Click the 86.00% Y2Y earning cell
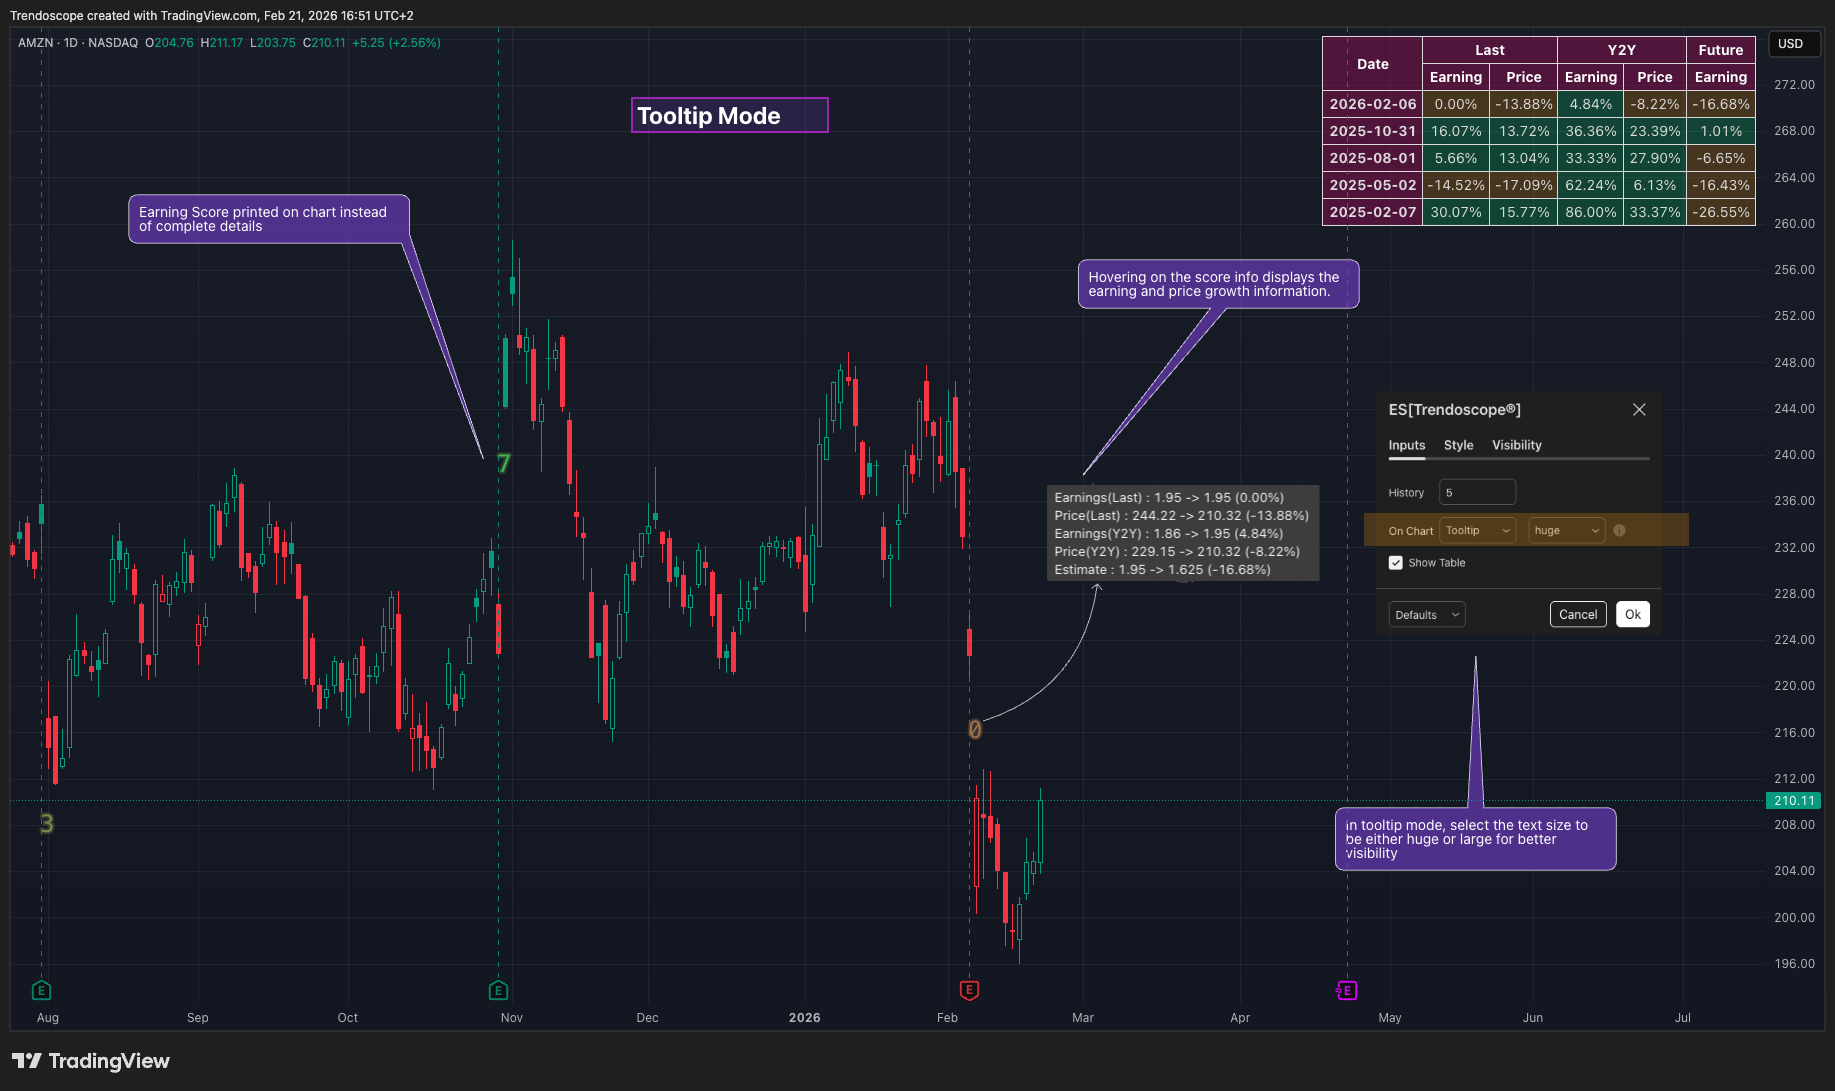Screen dimensions: 1835x1091 point(1590,212)
